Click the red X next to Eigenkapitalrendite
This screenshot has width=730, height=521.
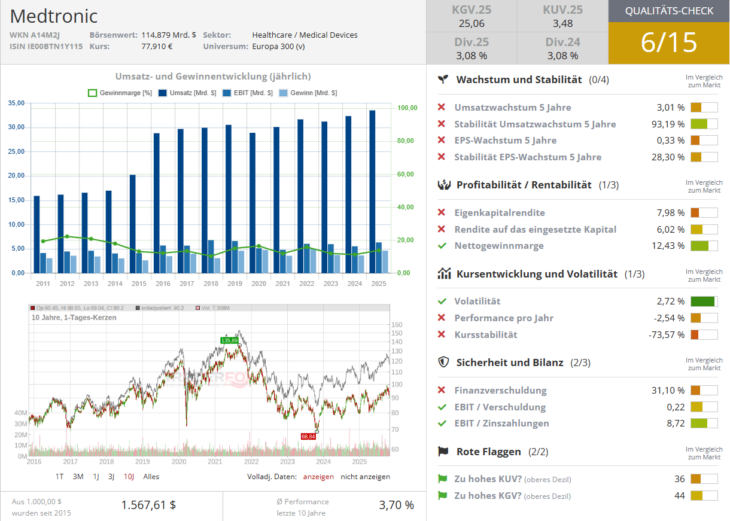pos(442,212)
